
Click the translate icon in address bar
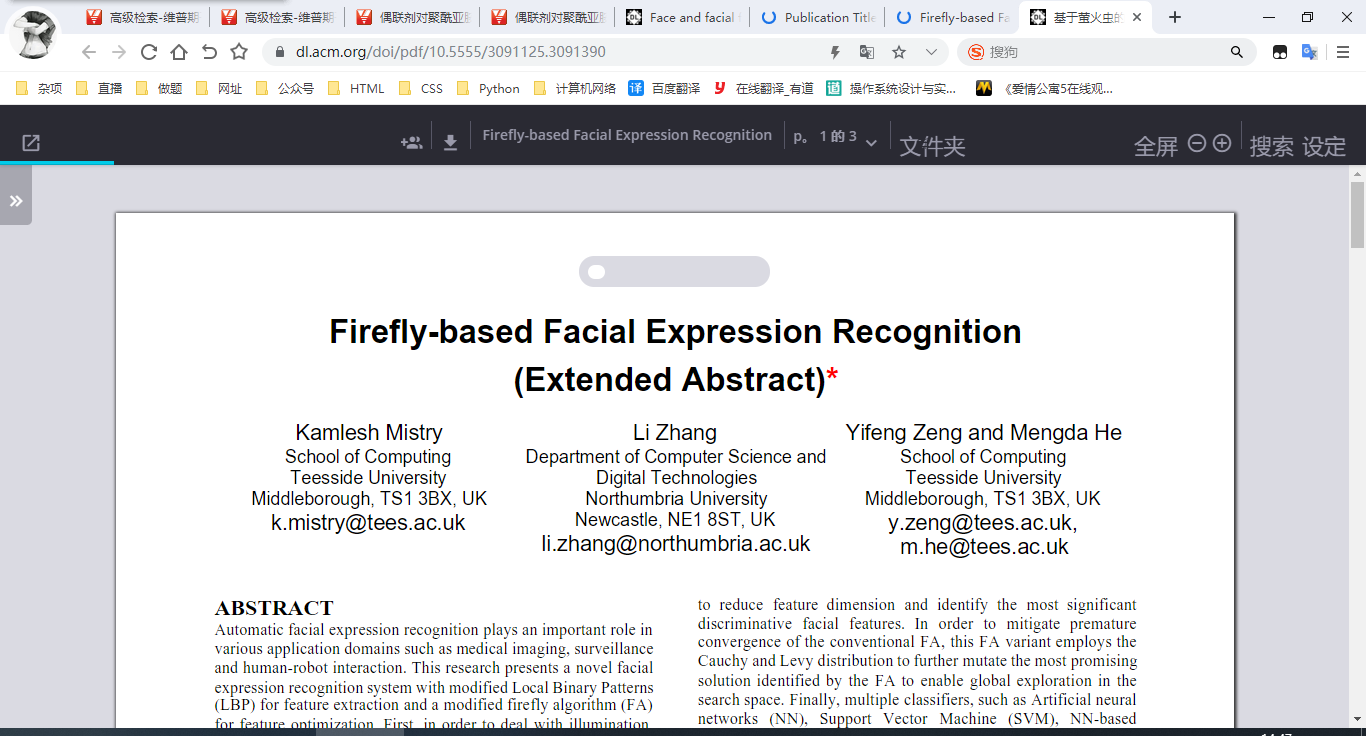tap(867, 52)
